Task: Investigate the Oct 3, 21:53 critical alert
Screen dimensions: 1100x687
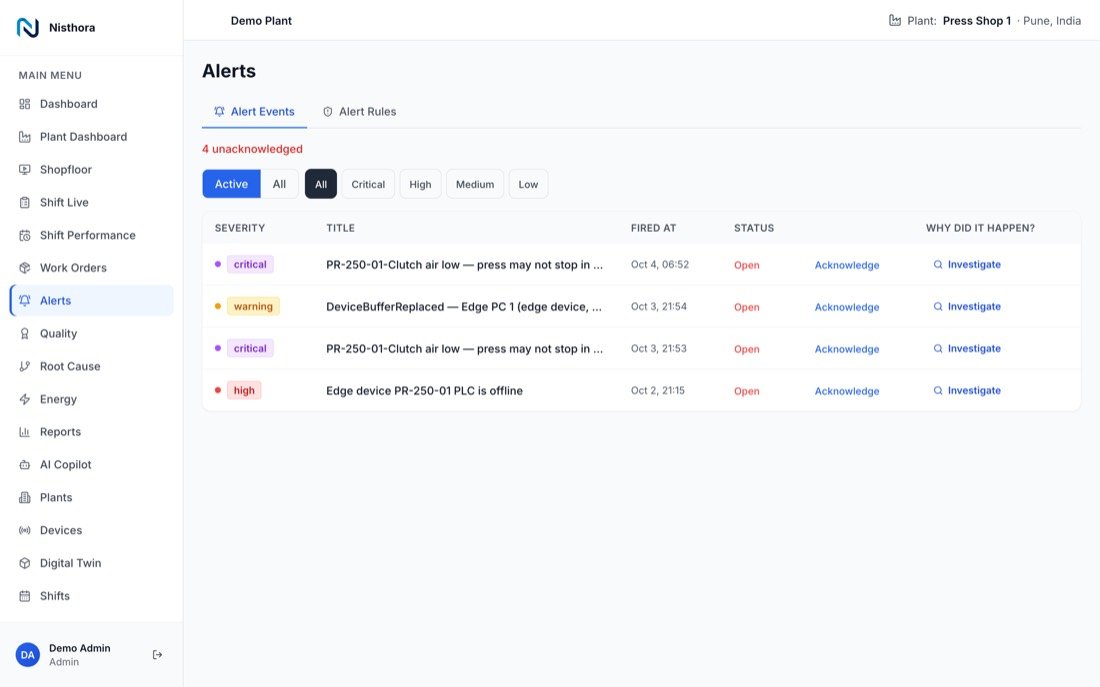Action: pyautogui.click(x=967, y=349)
